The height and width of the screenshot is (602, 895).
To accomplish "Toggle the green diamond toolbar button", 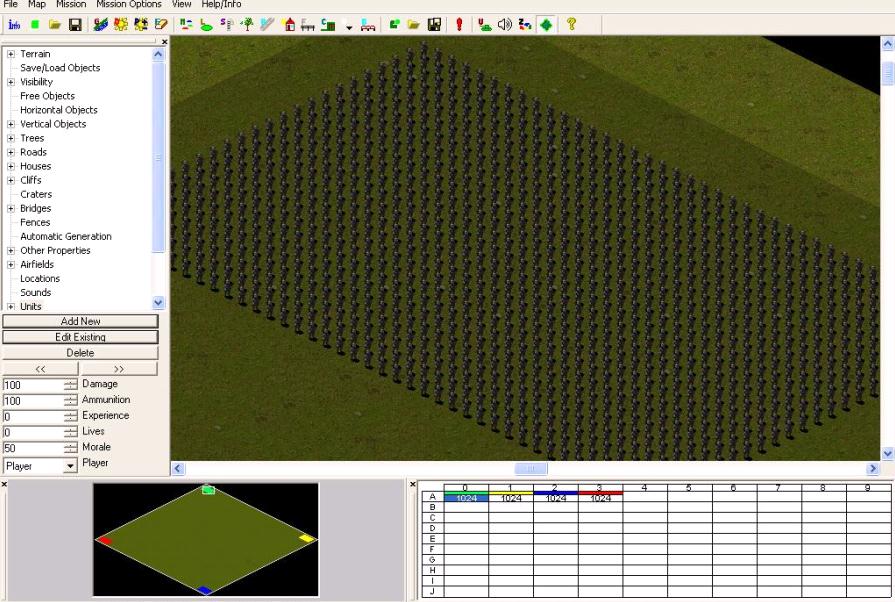I will [x=546, y=25].
